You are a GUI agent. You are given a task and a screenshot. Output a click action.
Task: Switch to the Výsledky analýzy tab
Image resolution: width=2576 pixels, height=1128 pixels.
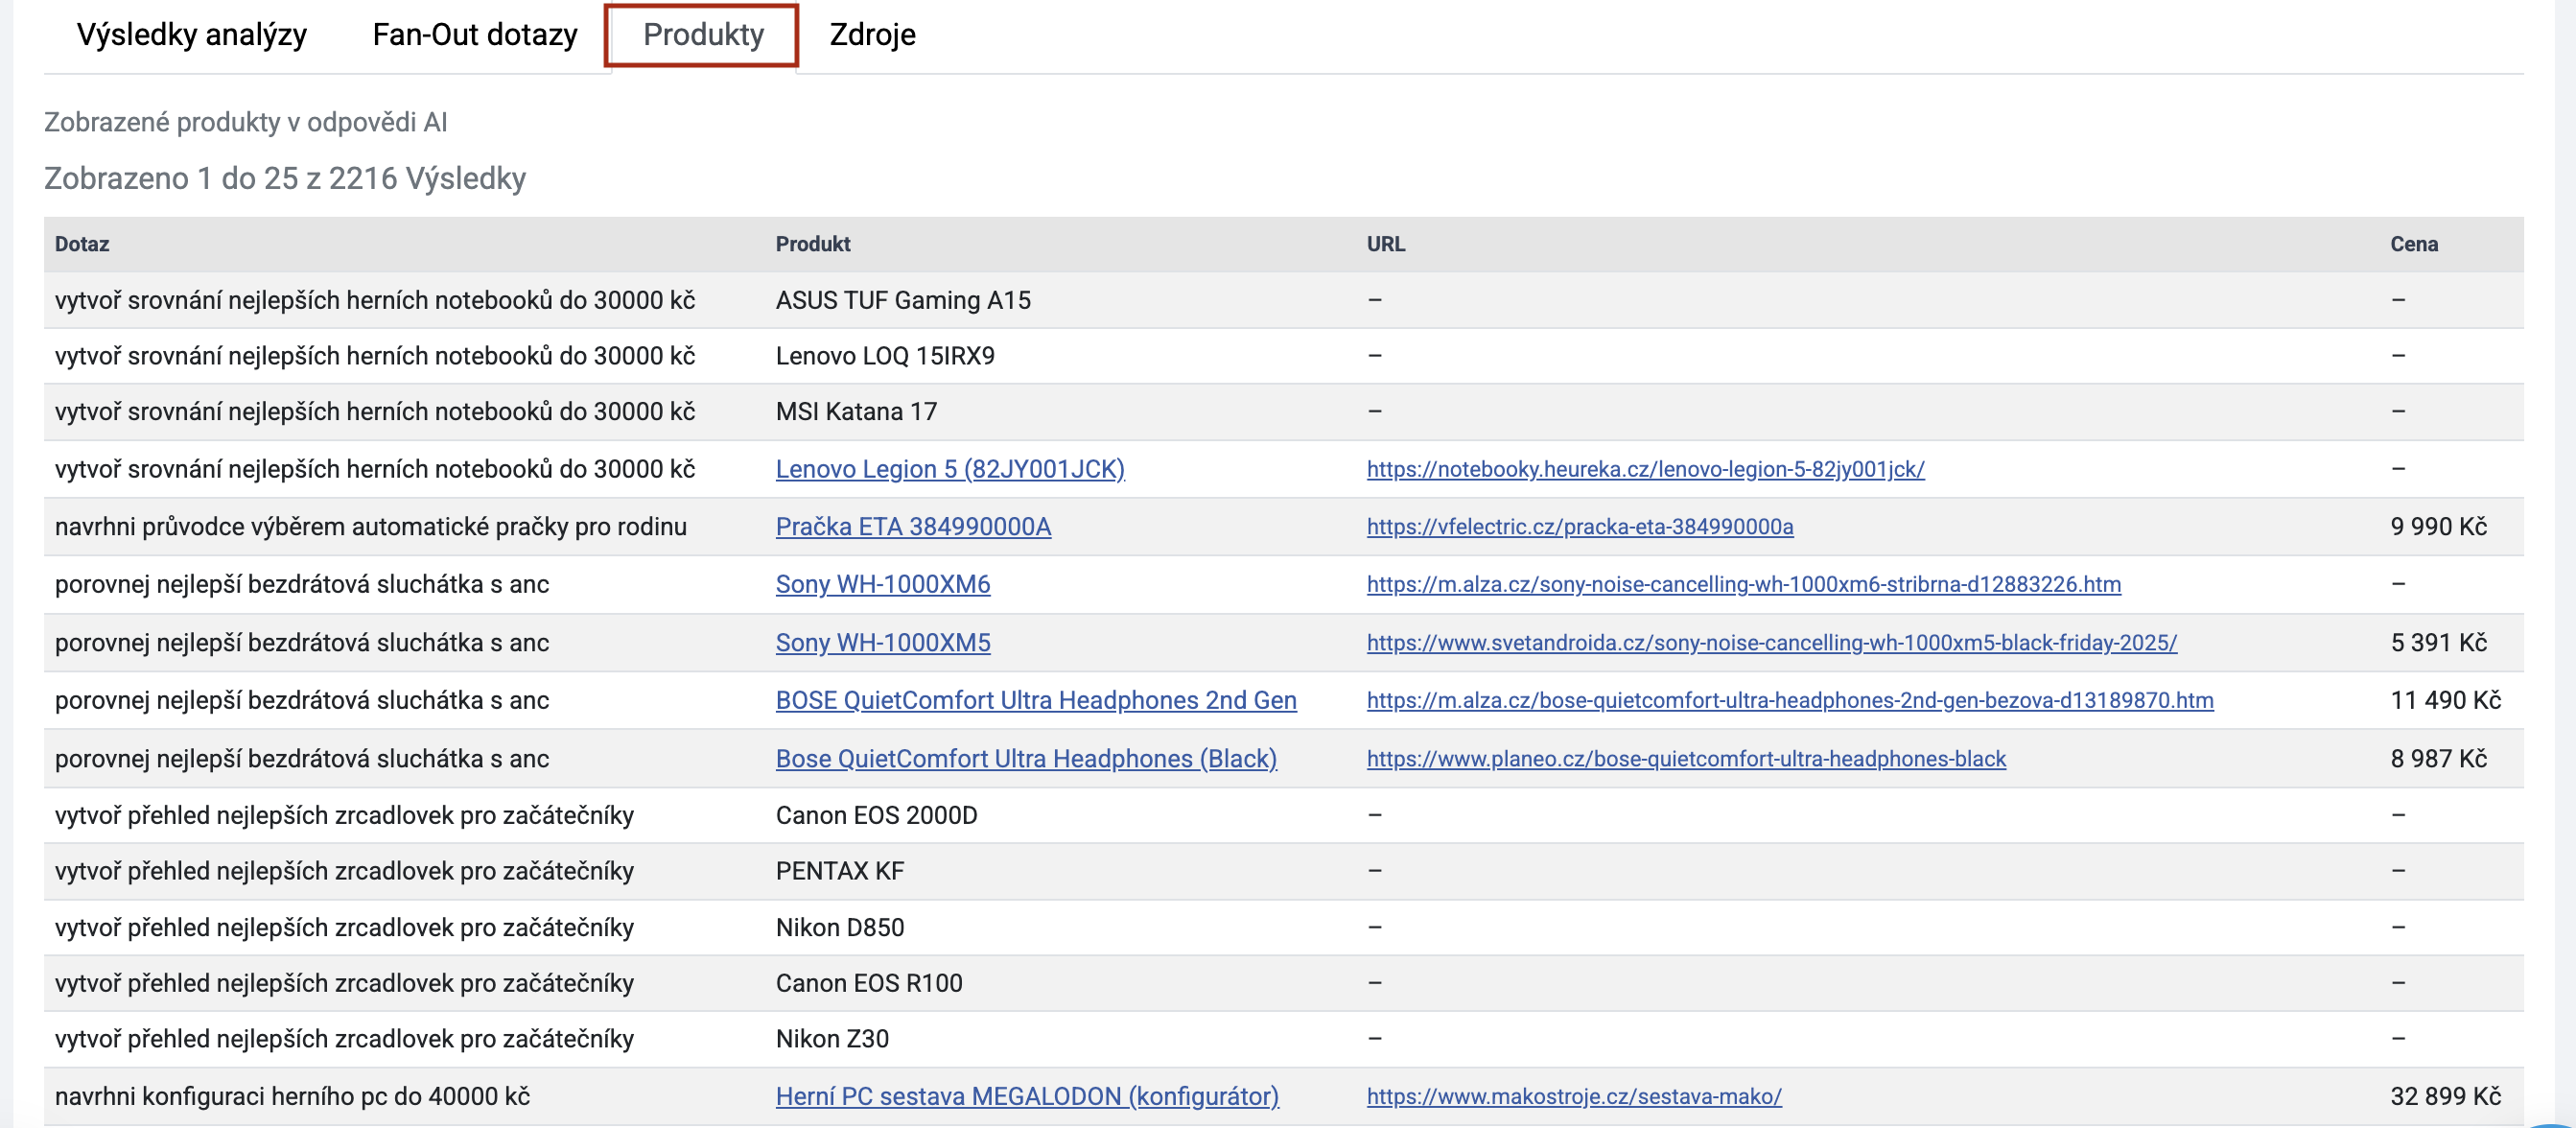coord(191,35)
